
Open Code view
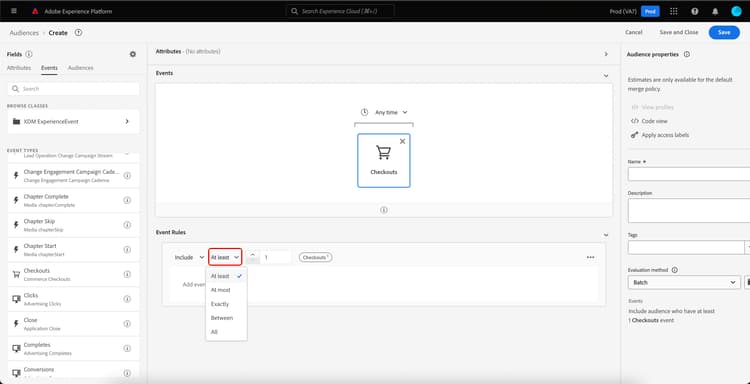(x=649, y=121)
